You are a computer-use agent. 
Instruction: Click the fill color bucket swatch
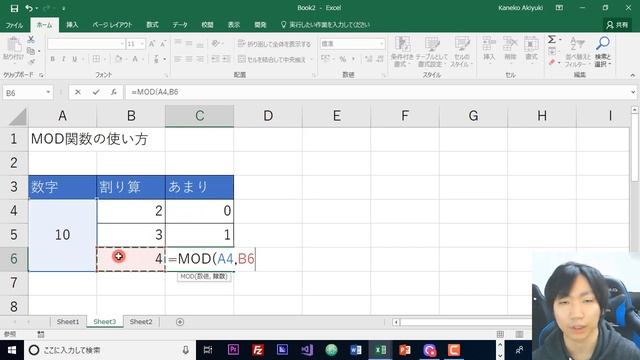(x=118, y=60)
